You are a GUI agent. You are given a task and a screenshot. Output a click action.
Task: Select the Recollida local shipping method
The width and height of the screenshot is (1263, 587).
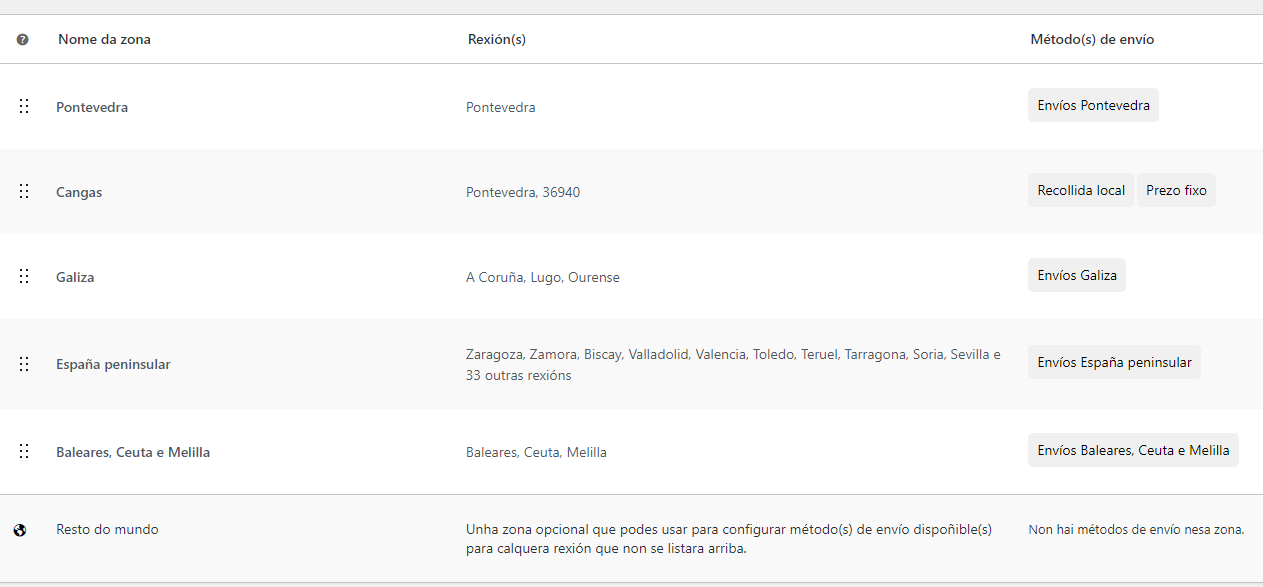point(1081,190)
